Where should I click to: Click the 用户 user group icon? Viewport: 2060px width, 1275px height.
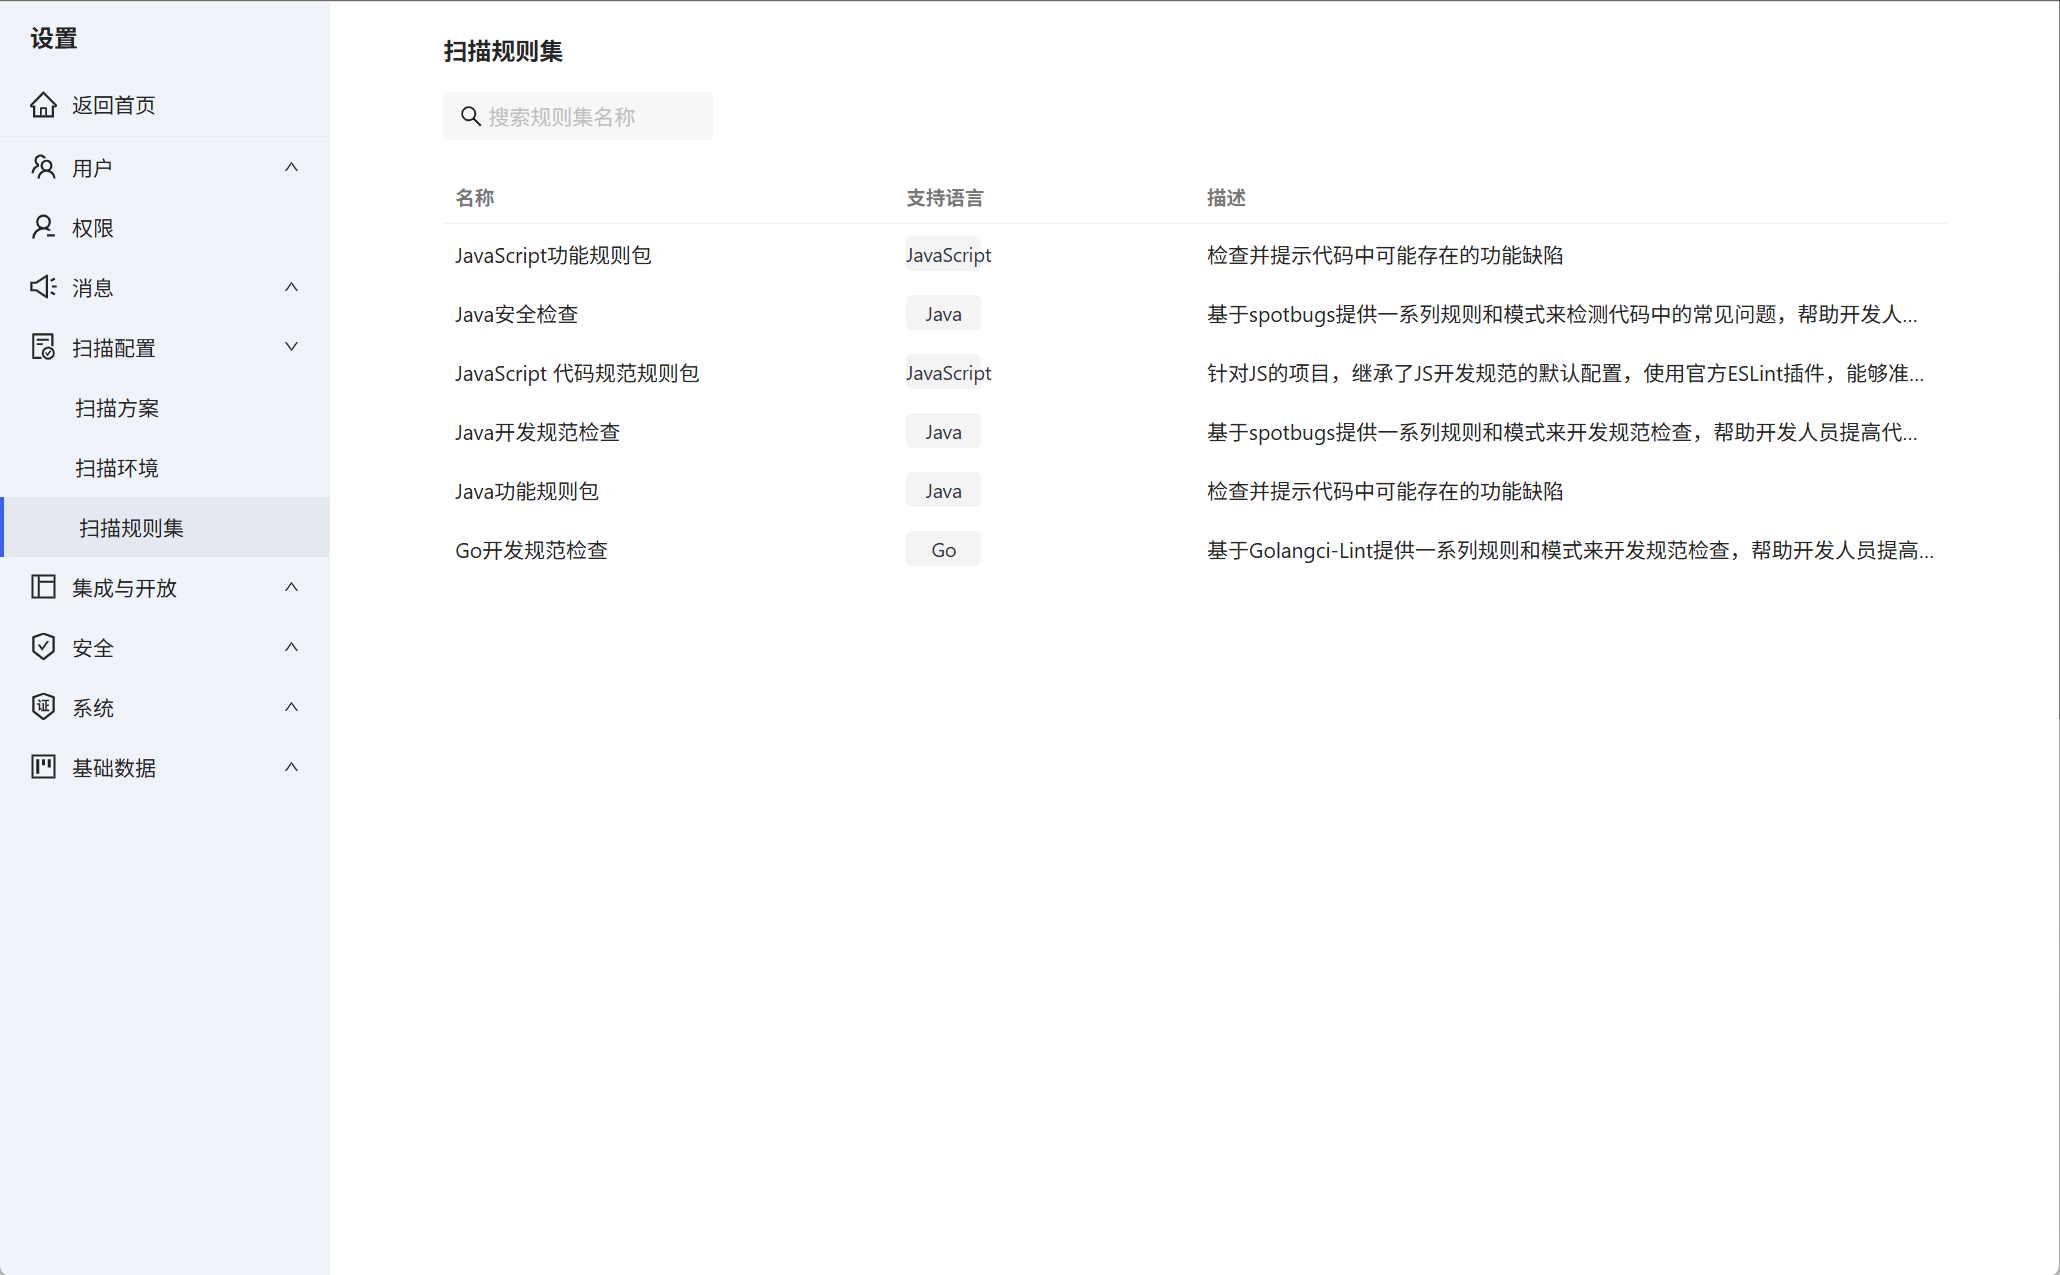click(43, 167)
